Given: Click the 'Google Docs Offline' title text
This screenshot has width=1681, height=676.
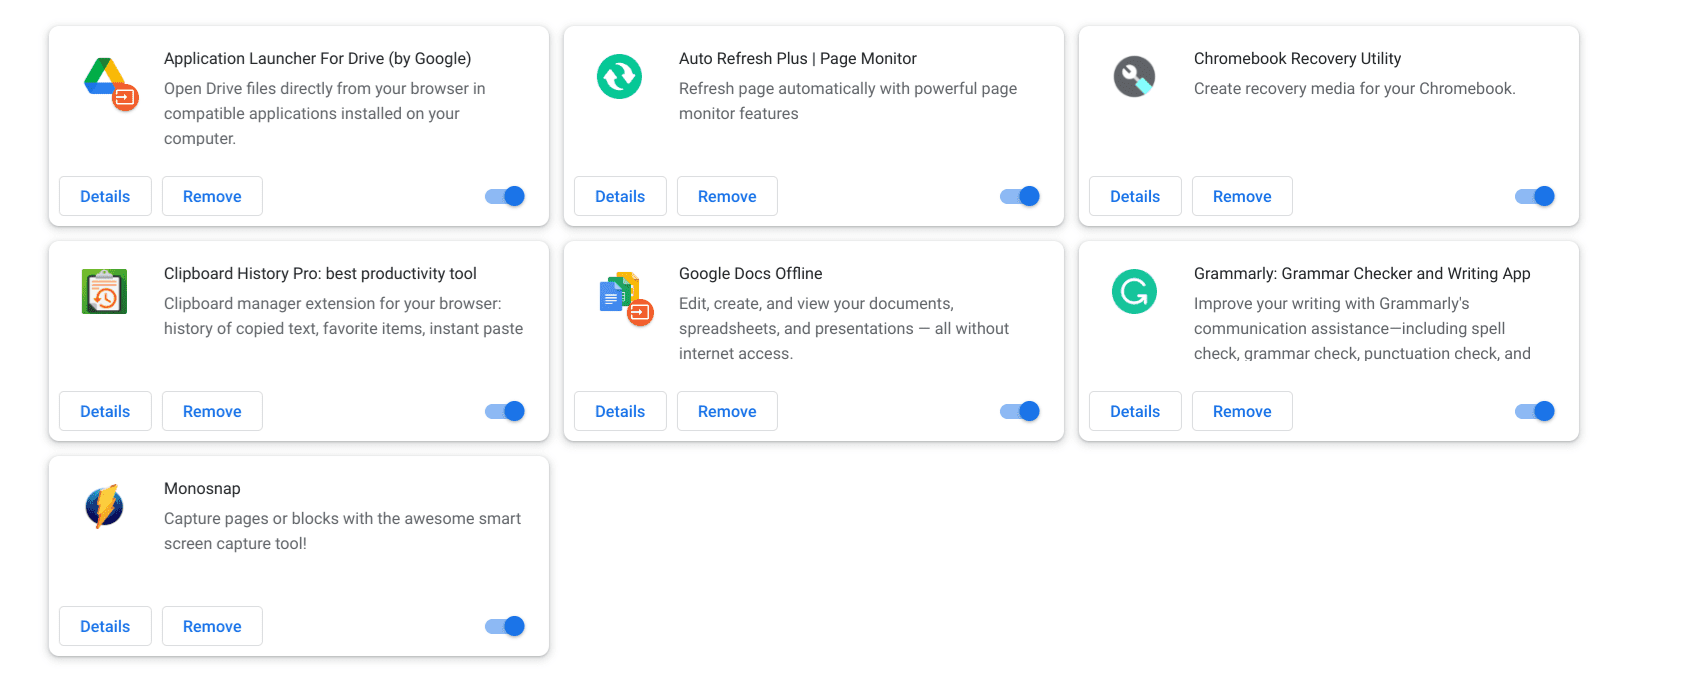Looking at the screenshot, I should tap(750, 274).
